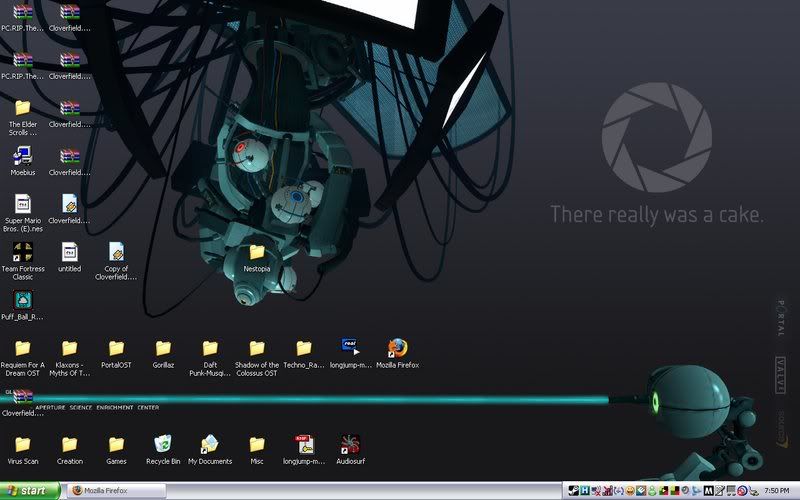Open the Audiosurf desktop shortcut
The height and width of the screenshot is (500, 800).
[x=350, y=444]
